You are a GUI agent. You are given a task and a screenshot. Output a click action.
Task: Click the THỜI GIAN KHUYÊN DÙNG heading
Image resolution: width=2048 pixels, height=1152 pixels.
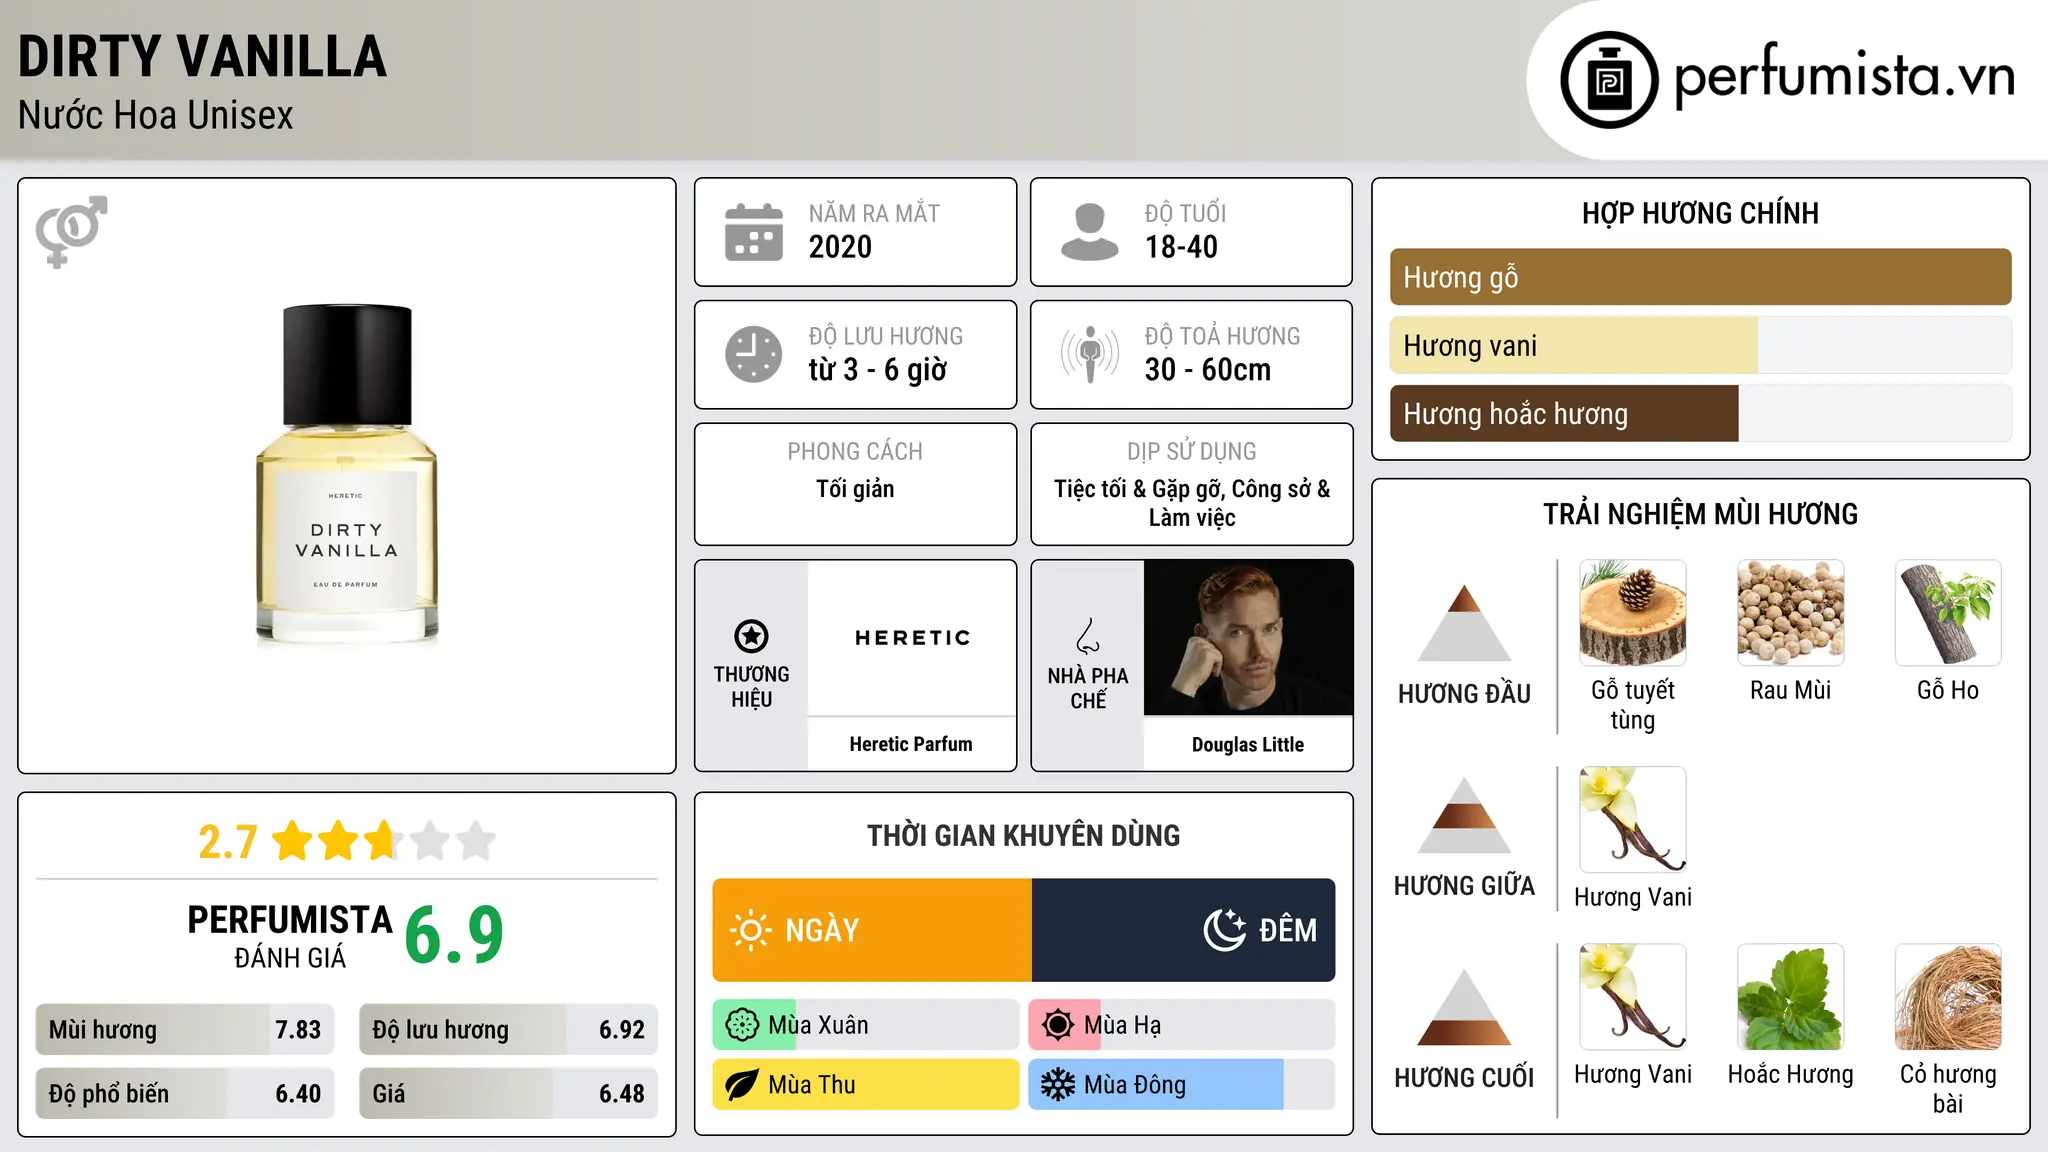coord(1023,836)
